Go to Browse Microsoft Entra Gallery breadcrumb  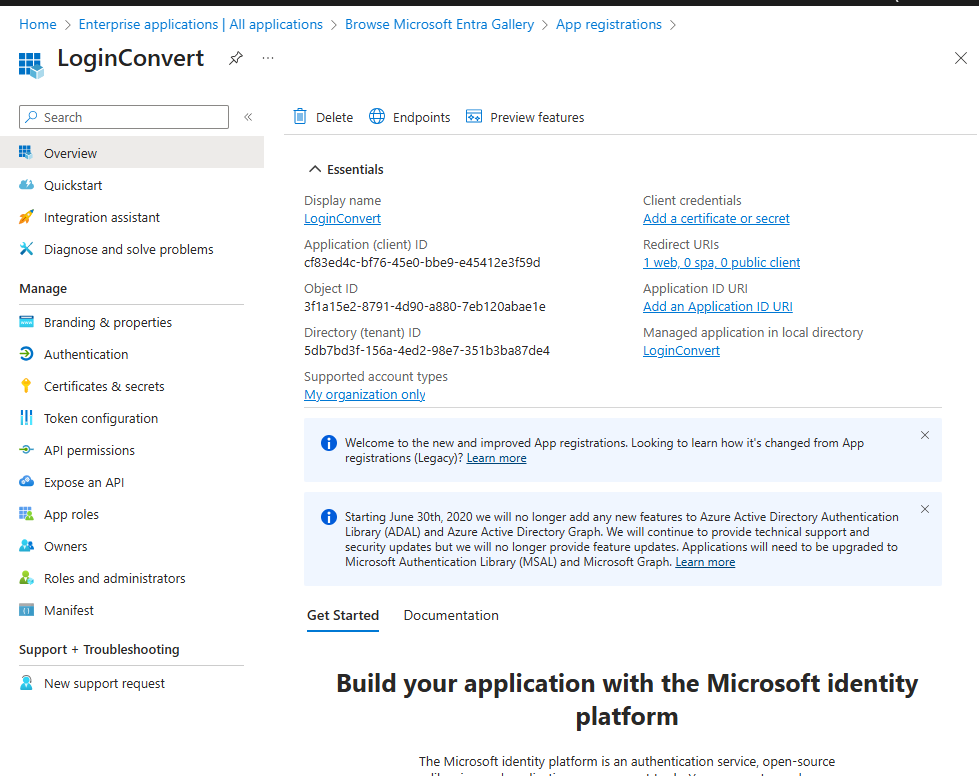[x=439, y=24]
